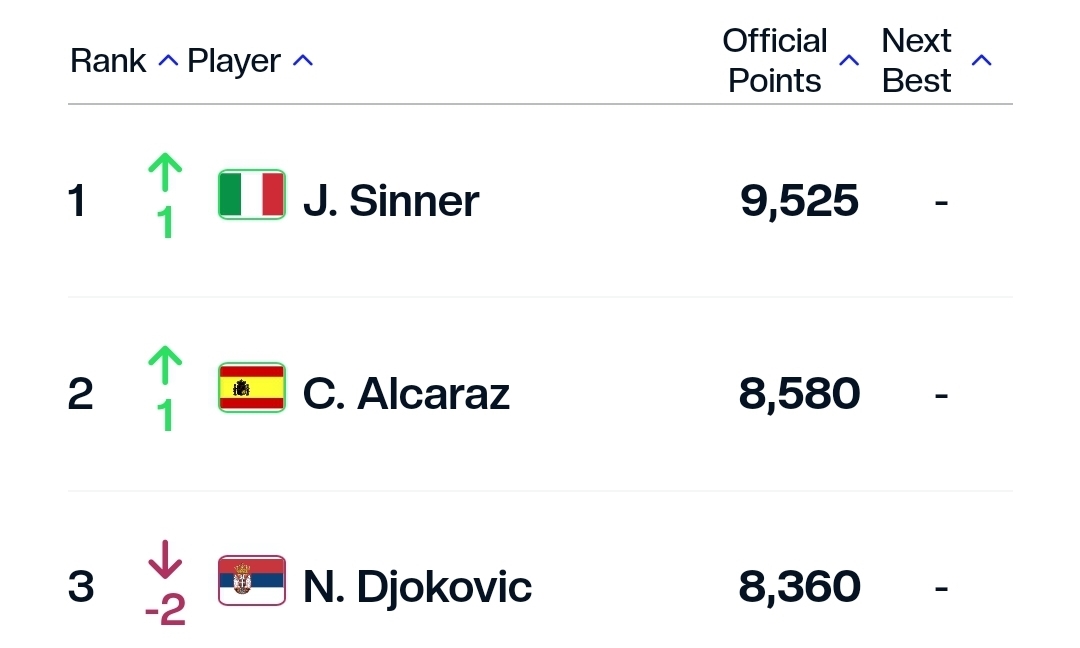The image size is (1080, 648).
Task: Open J. Sinner's player profile
Action: (391, 201)
